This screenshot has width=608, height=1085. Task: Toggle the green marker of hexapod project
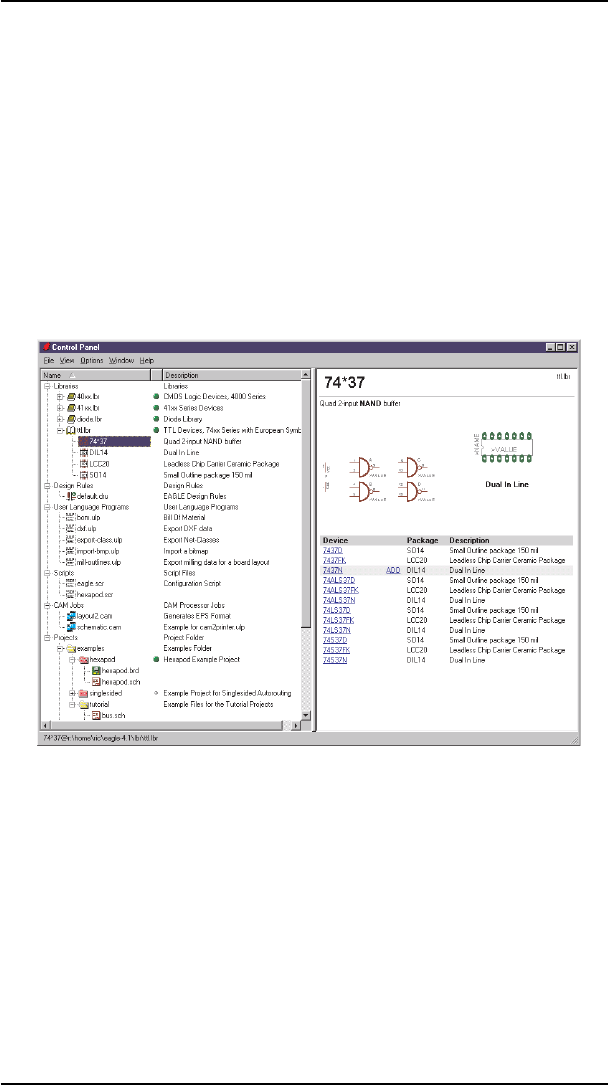[x=156, y=660]
